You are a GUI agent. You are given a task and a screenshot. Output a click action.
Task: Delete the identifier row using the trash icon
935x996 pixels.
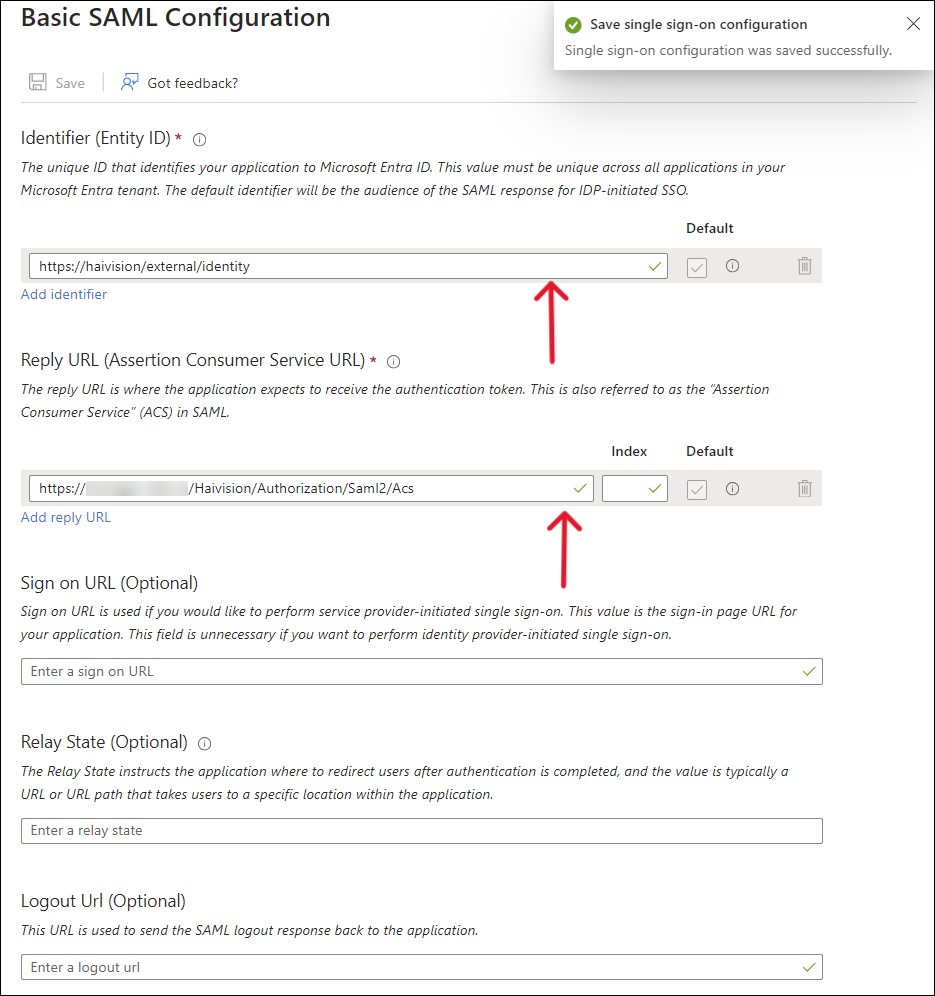click(x=804, y=265)
